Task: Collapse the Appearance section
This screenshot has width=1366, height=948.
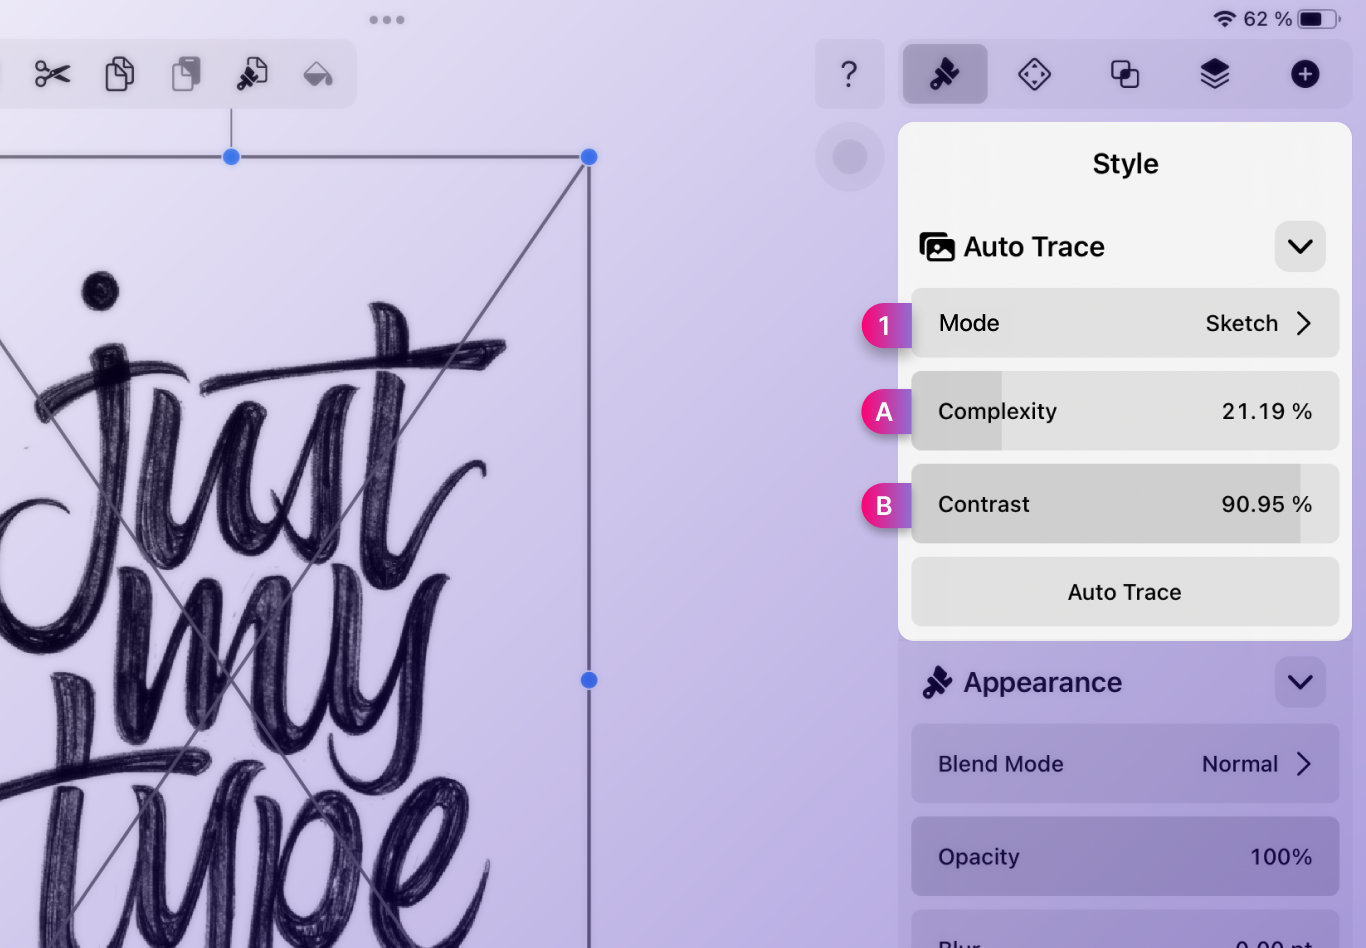Action: tap(1299, 682)
